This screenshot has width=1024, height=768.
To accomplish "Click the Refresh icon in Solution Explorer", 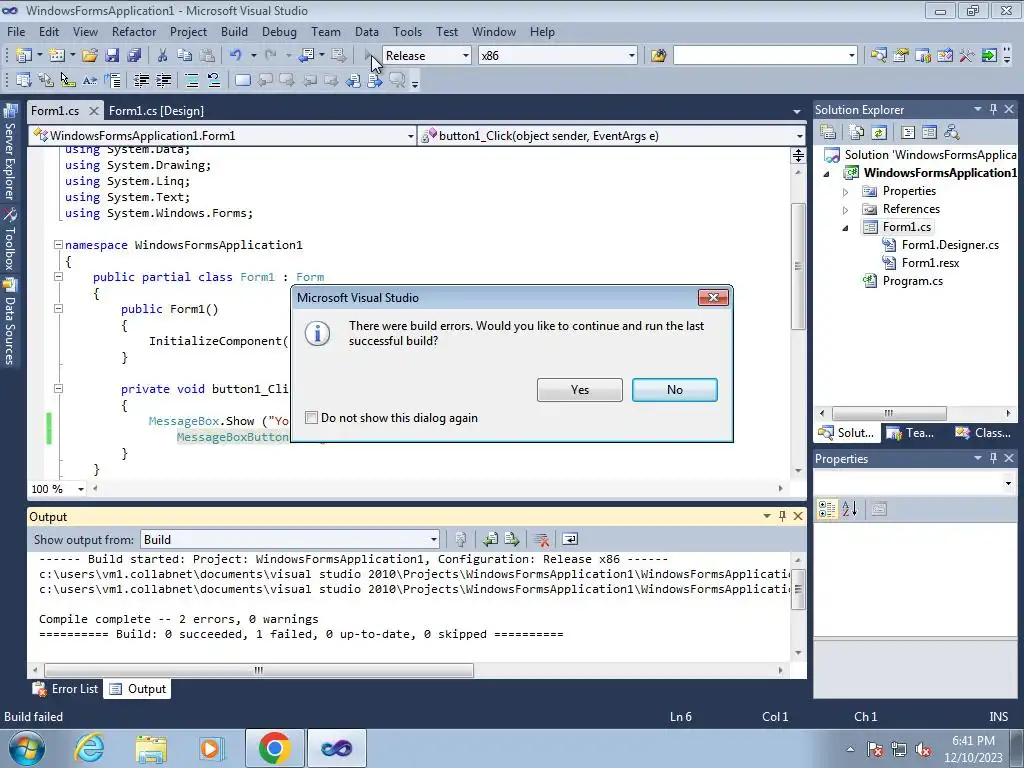I will tap(879, 132).
